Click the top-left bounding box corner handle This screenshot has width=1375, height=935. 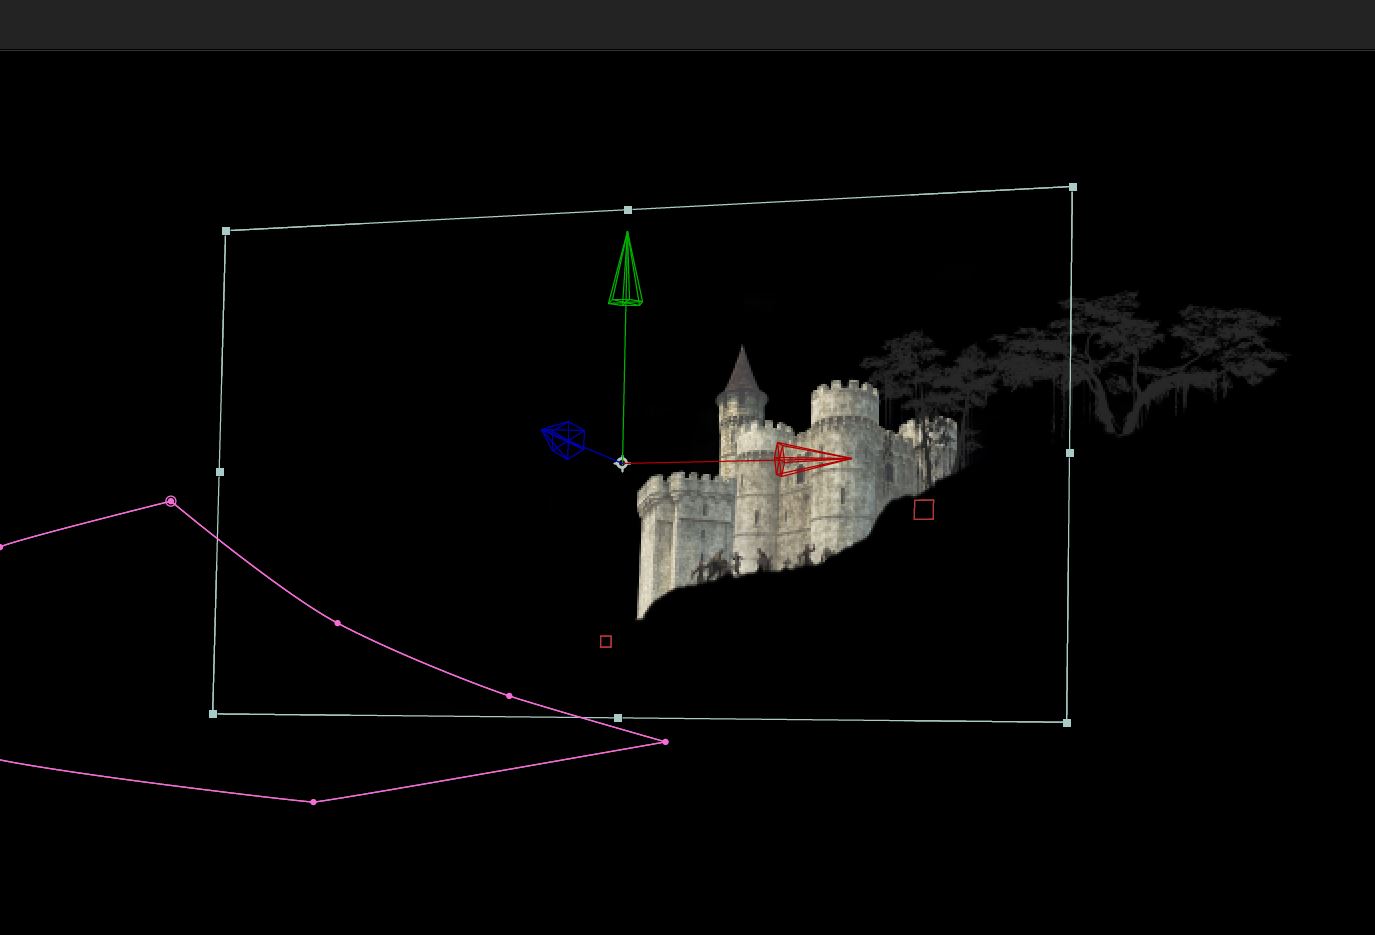pyautogui.click(x=226, y=231)
